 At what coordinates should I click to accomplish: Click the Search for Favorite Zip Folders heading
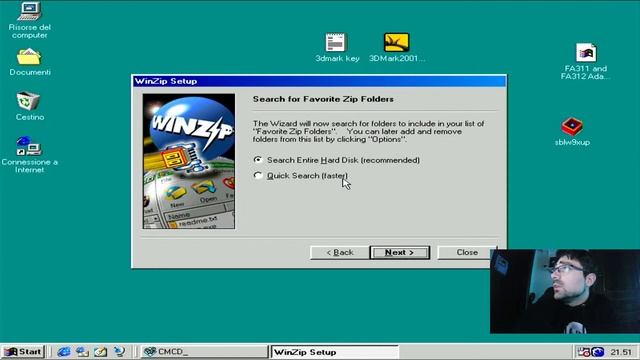click(x=323, y=99)
